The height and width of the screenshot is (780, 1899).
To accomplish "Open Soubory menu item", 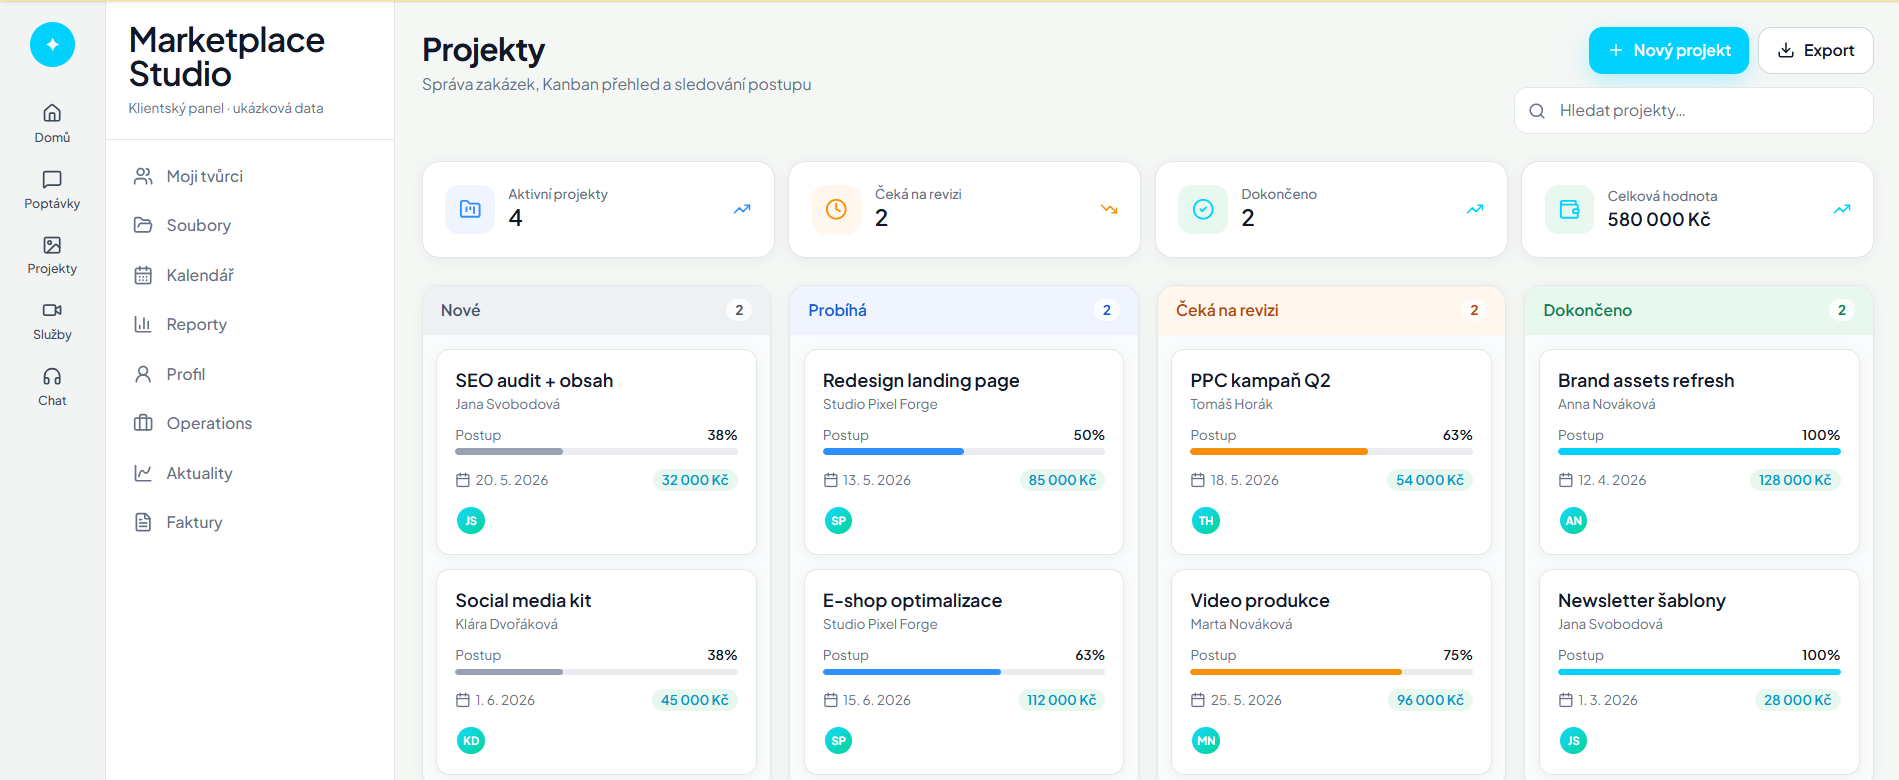I will tap(250, 225).
